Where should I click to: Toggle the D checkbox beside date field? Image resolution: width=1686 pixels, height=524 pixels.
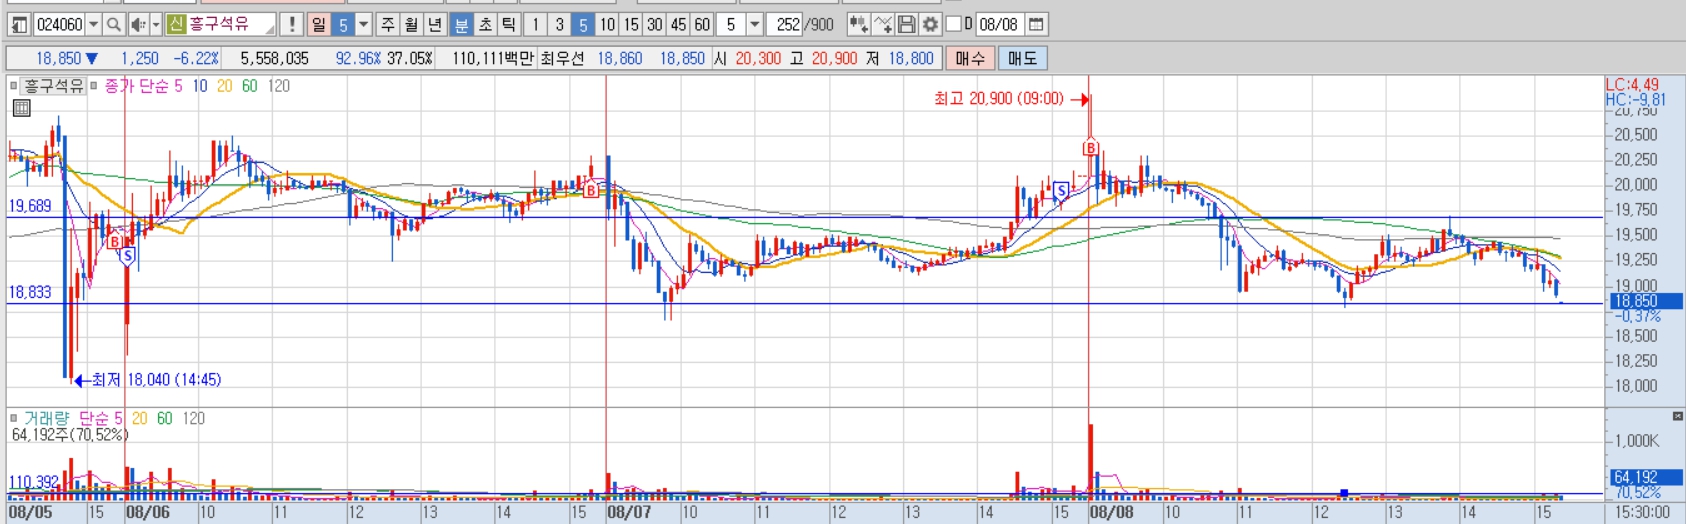tap(953, 23)
